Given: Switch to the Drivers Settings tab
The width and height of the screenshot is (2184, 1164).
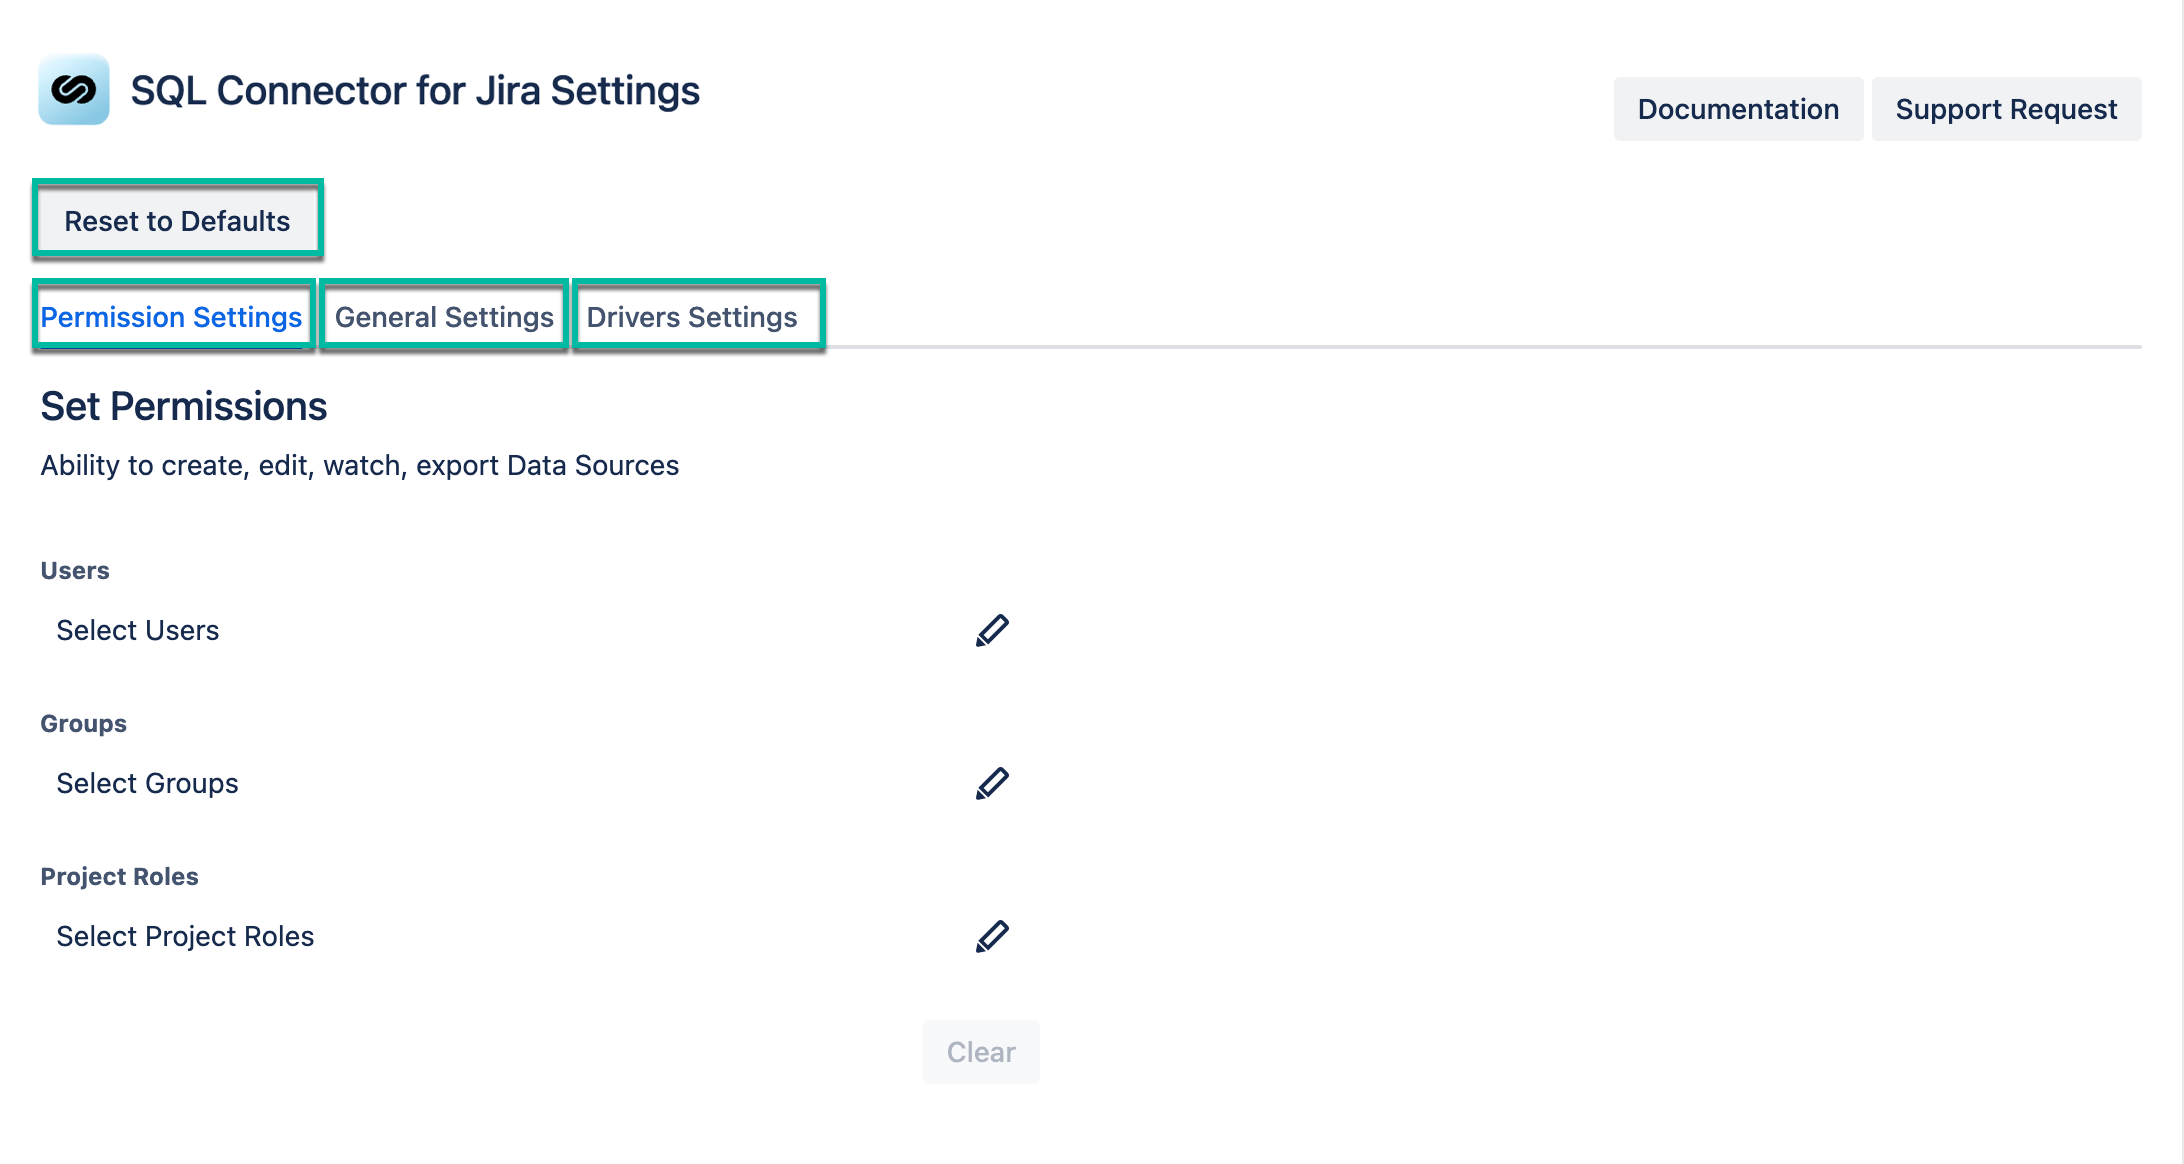Looking at the screenshot, I should click(x=692, y=317).
